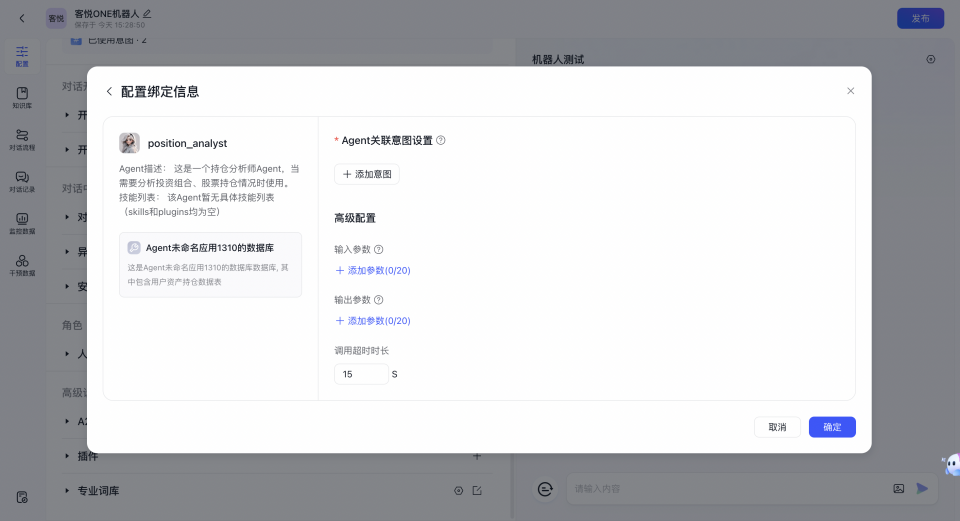This screenshot has width=960, height=521.
Task: Click the floating assistant mascot icon
Action: [x=952, y=465]
